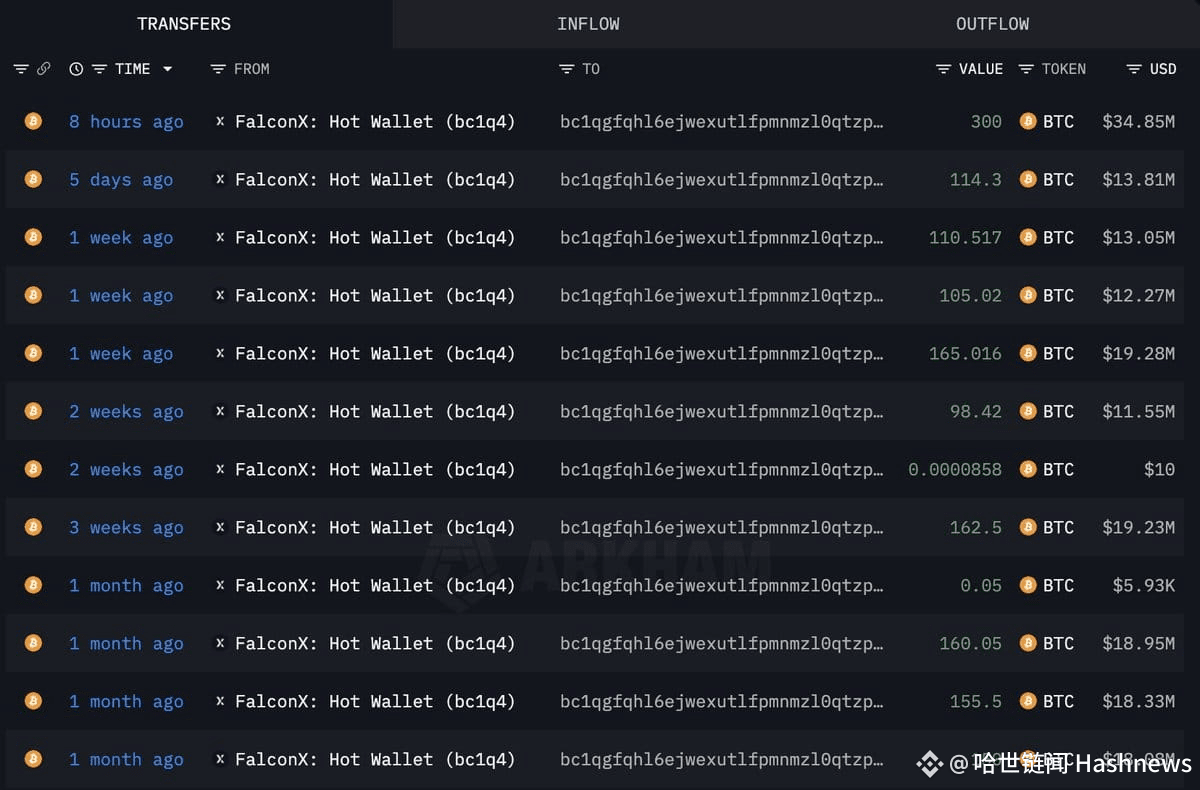Select the USD amount $12.27M
Screen dimensions: 1200x790
1138,295
